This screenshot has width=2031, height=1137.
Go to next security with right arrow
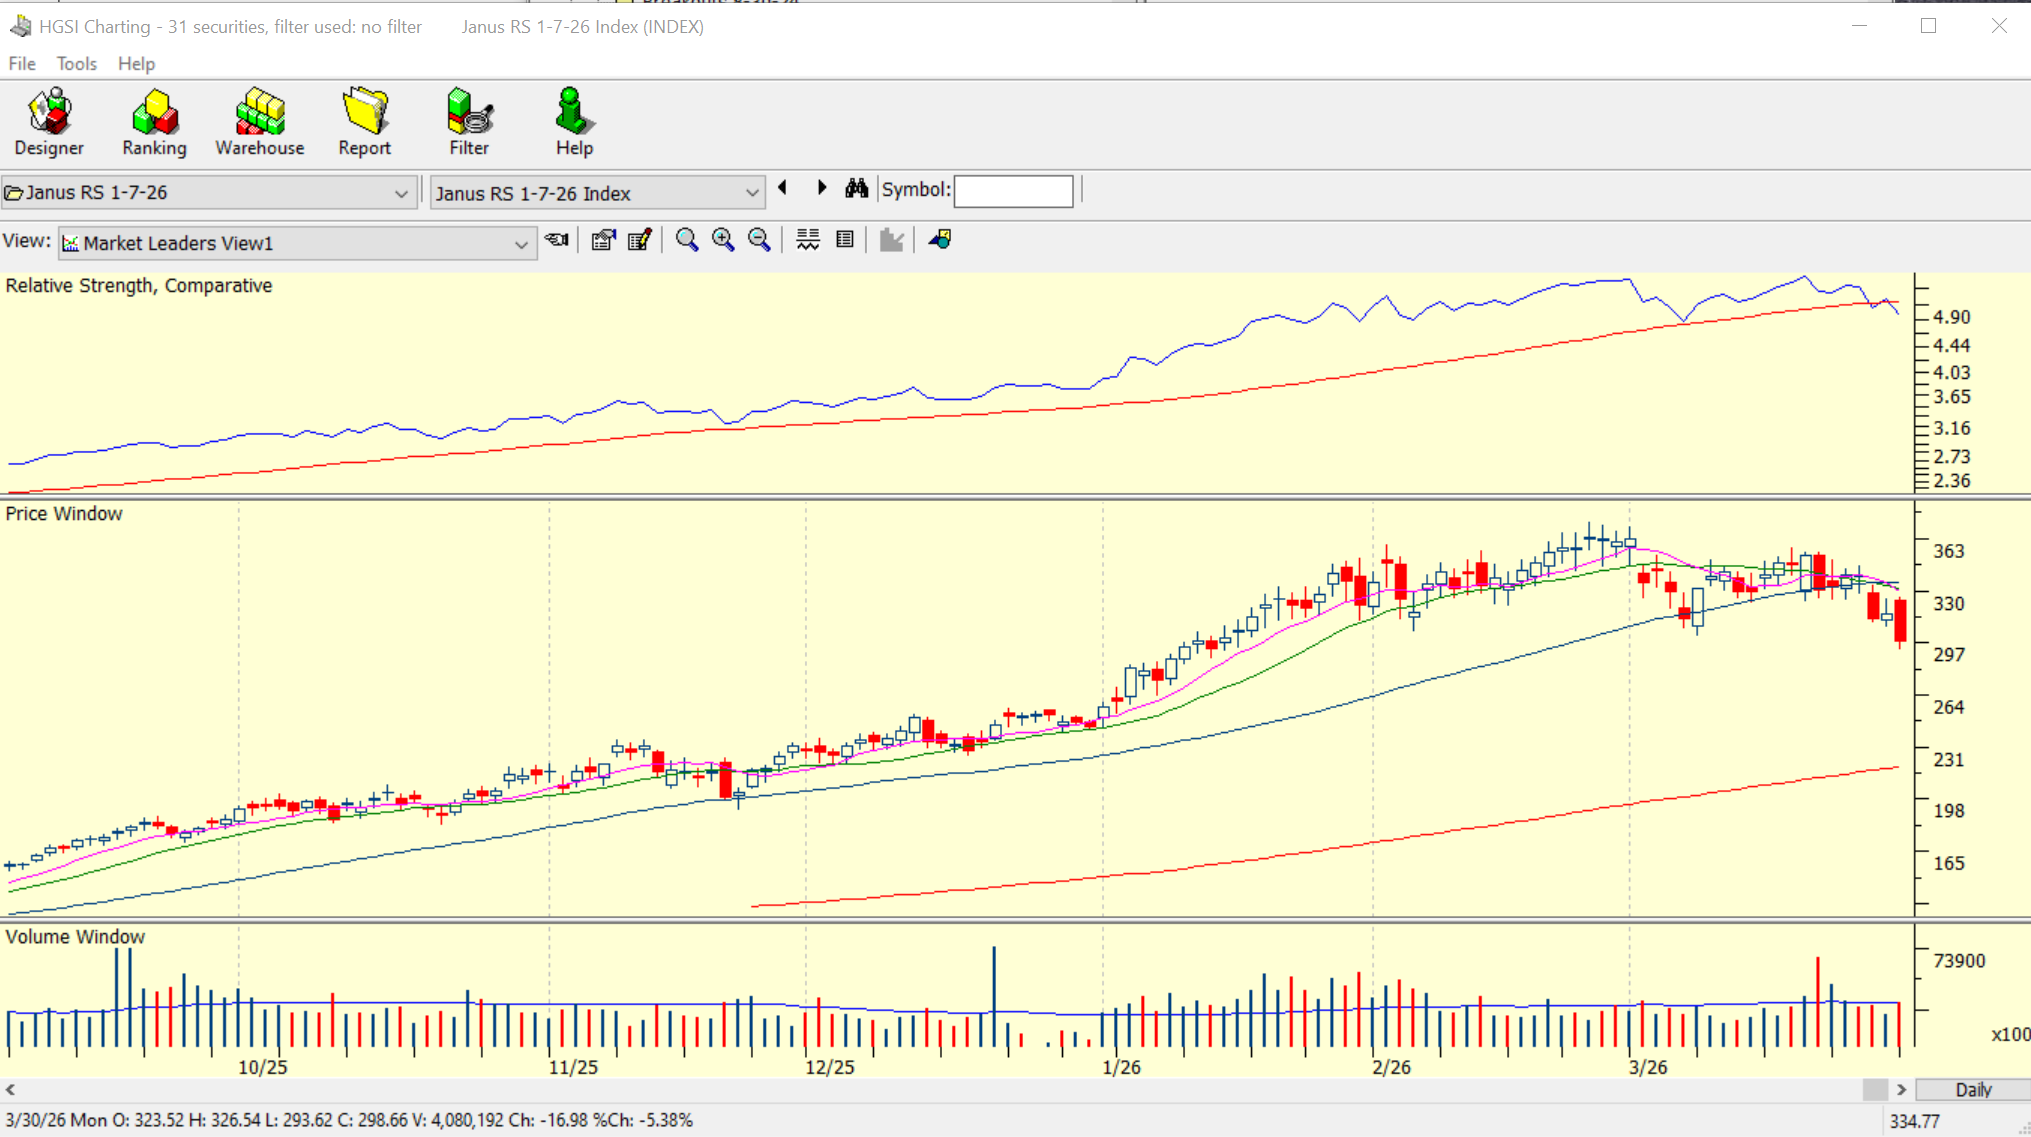[x=822, y=188]
